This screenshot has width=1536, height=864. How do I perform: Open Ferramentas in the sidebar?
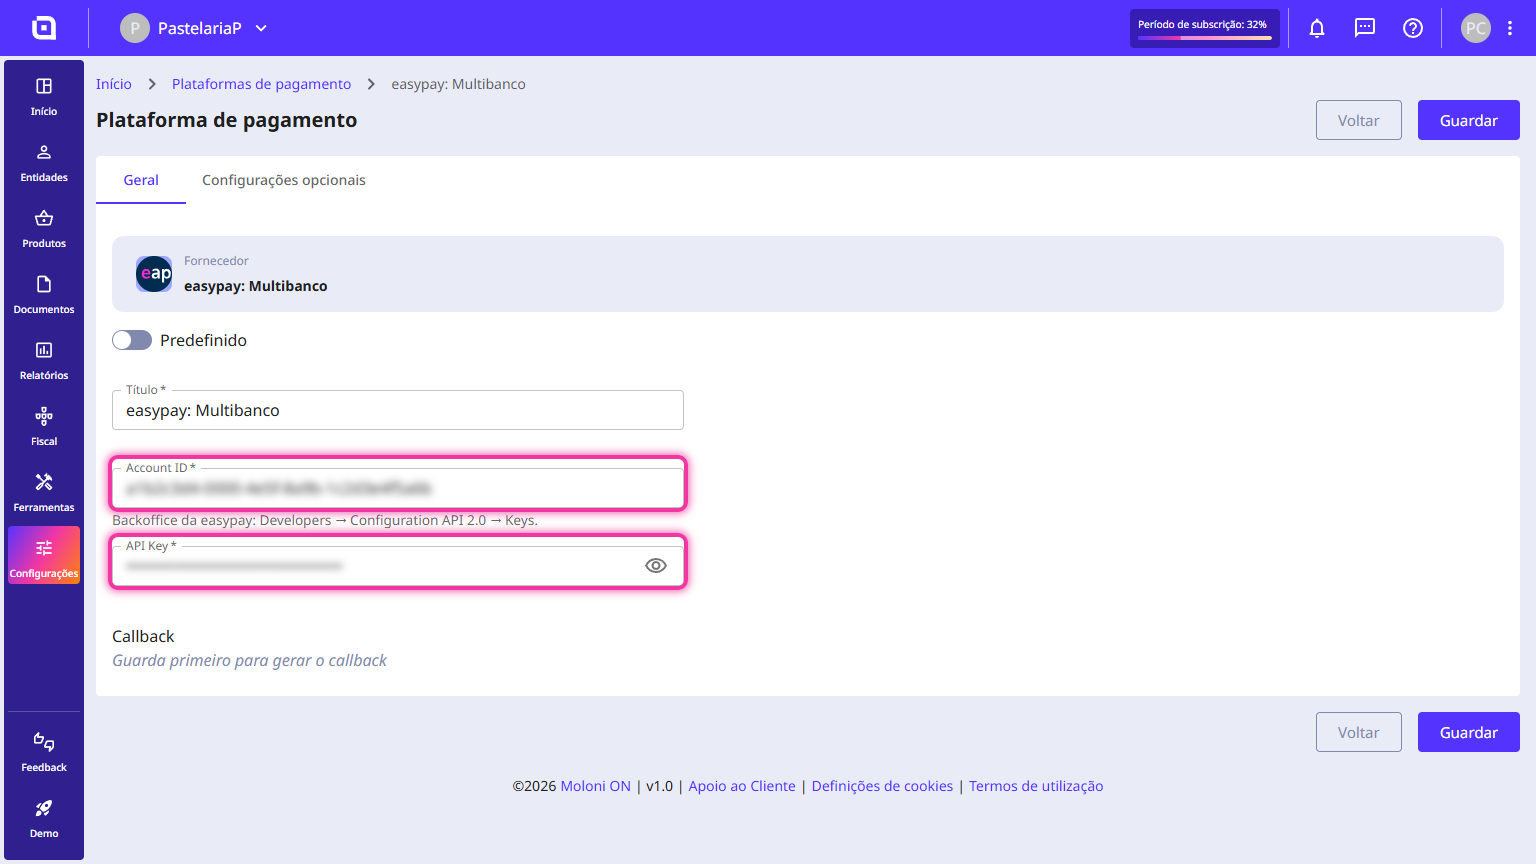click(x=44, y=493)
